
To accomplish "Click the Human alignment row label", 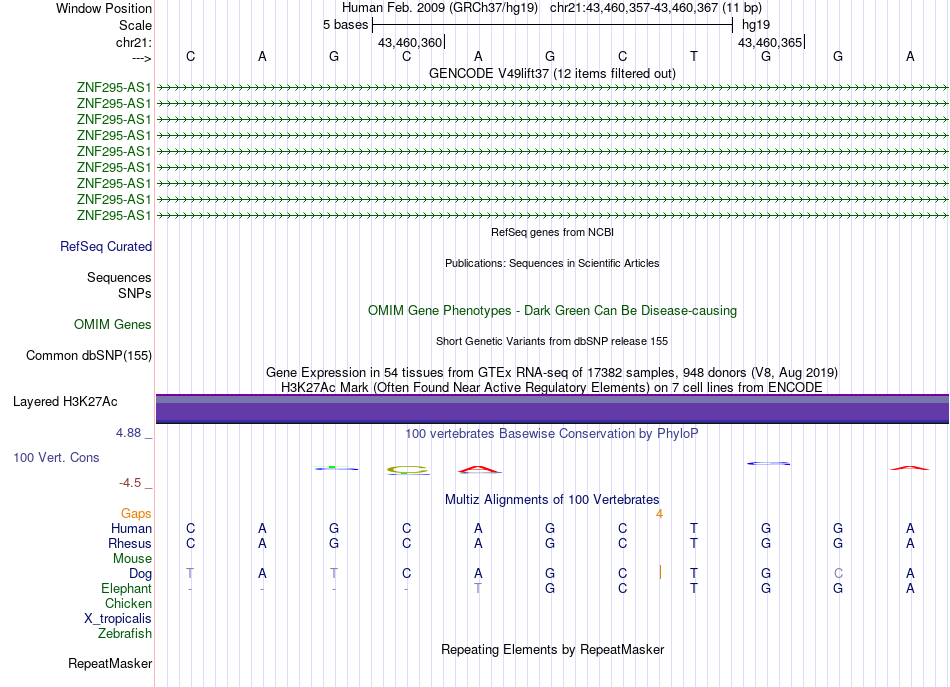I will point(131,529).
